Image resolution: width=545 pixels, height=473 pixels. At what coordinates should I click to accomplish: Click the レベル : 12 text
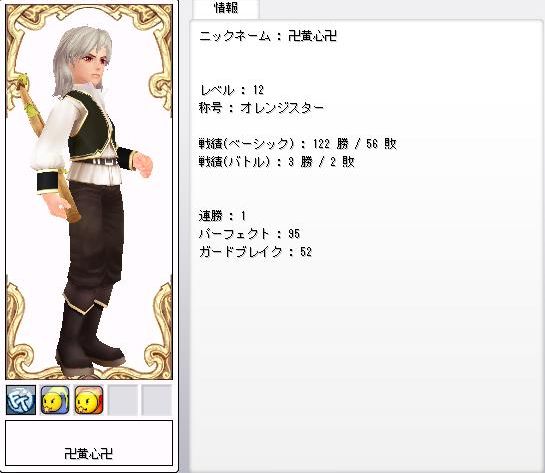pos(232,90)
